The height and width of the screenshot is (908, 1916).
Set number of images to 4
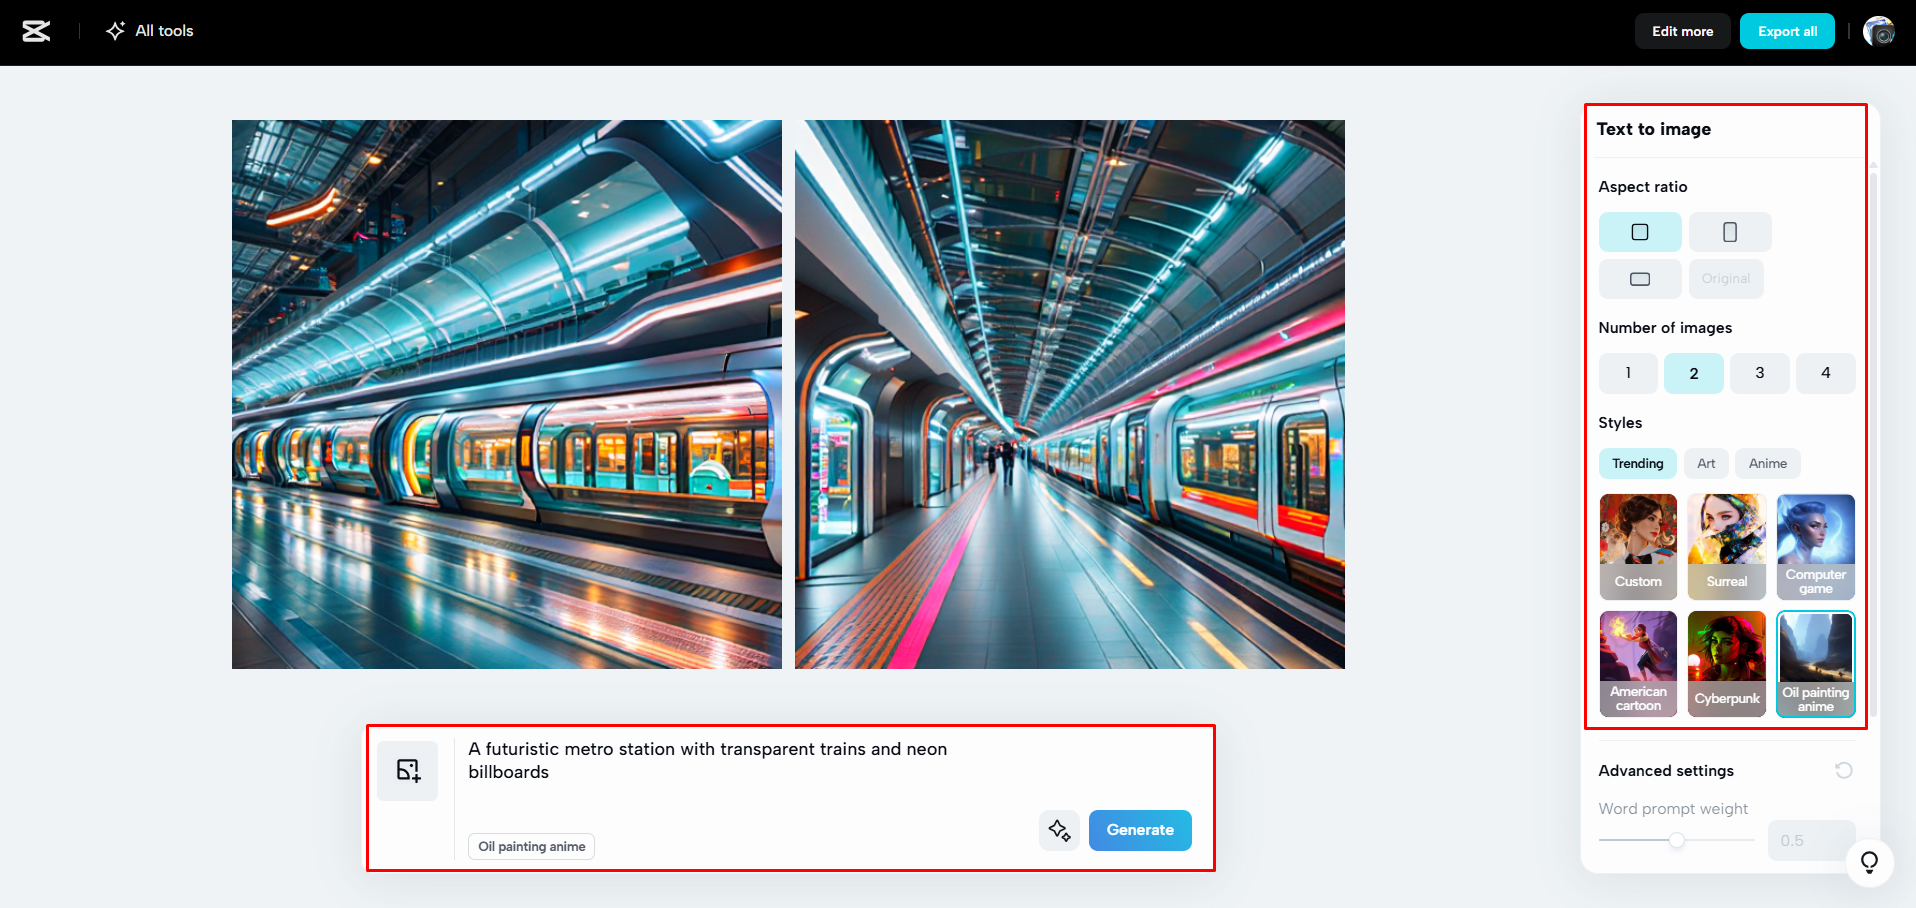pos(1826,373)
